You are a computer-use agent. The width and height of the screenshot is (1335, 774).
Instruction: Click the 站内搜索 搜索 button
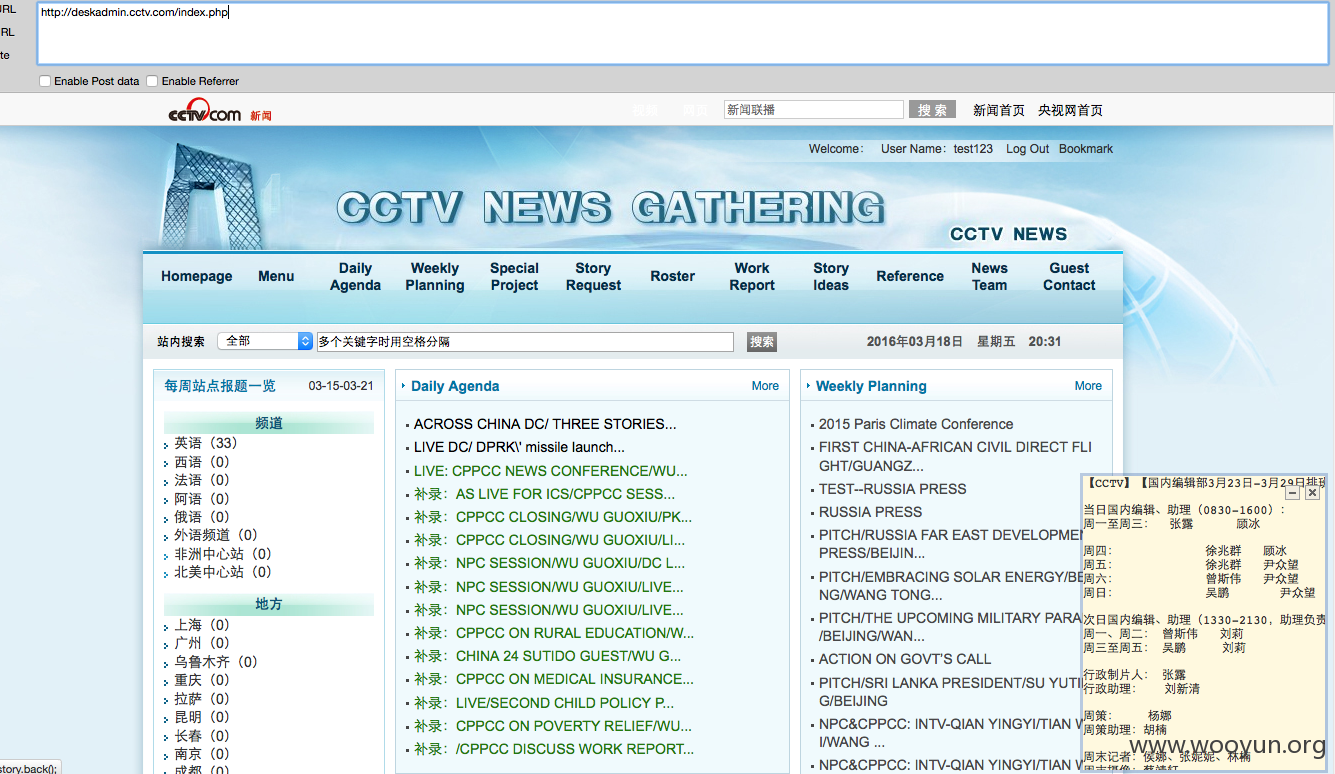click(762, 342)
